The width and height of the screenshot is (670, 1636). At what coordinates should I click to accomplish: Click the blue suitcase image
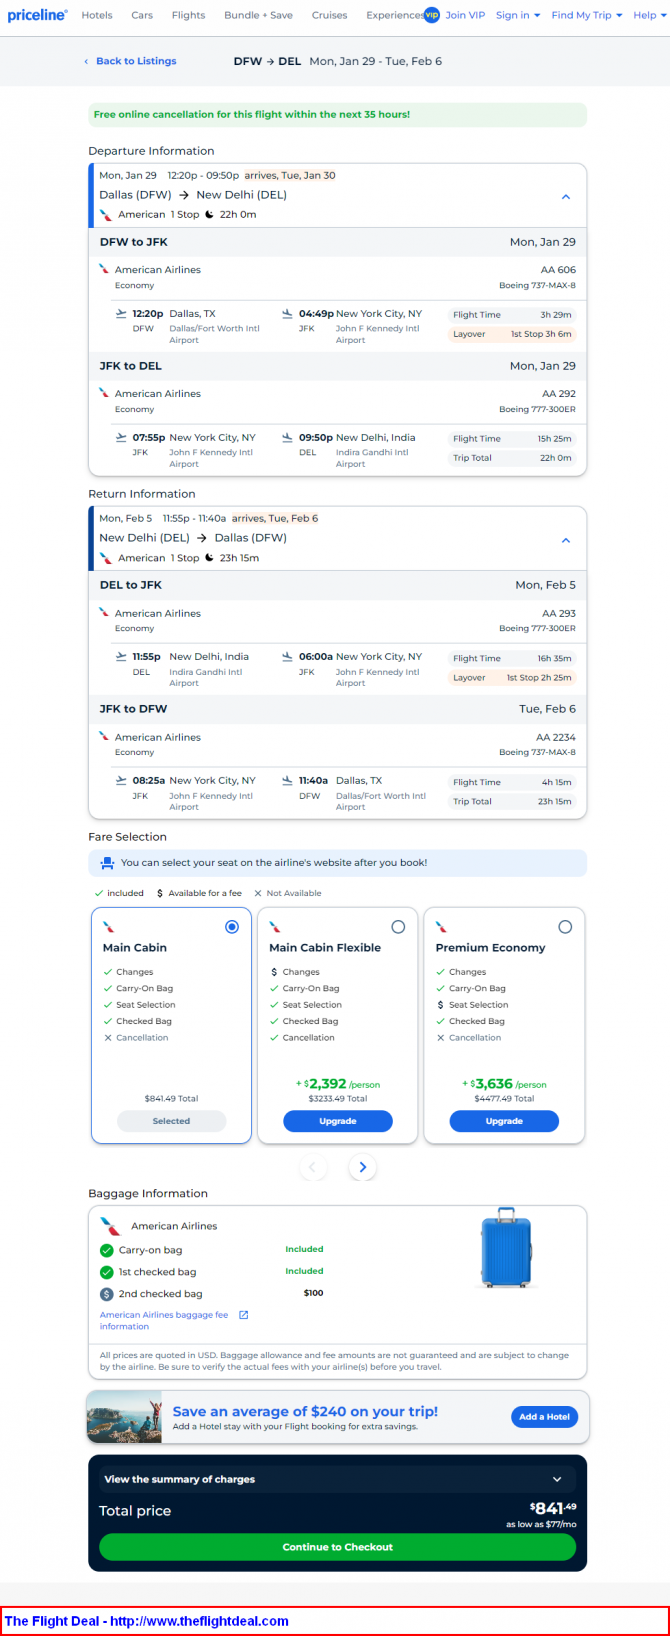pos(505,1249)
